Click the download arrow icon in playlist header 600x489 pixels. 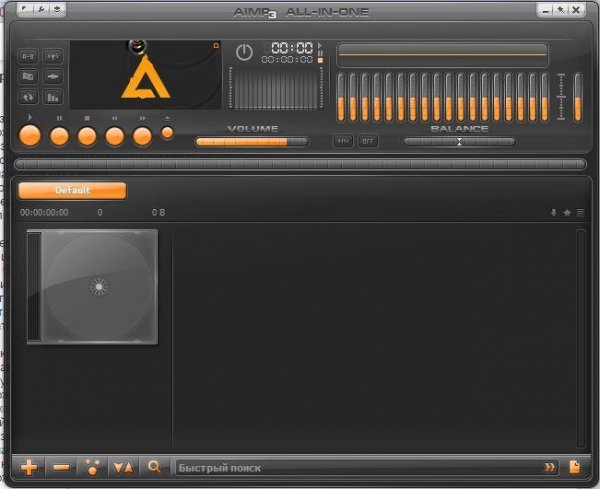553,212
